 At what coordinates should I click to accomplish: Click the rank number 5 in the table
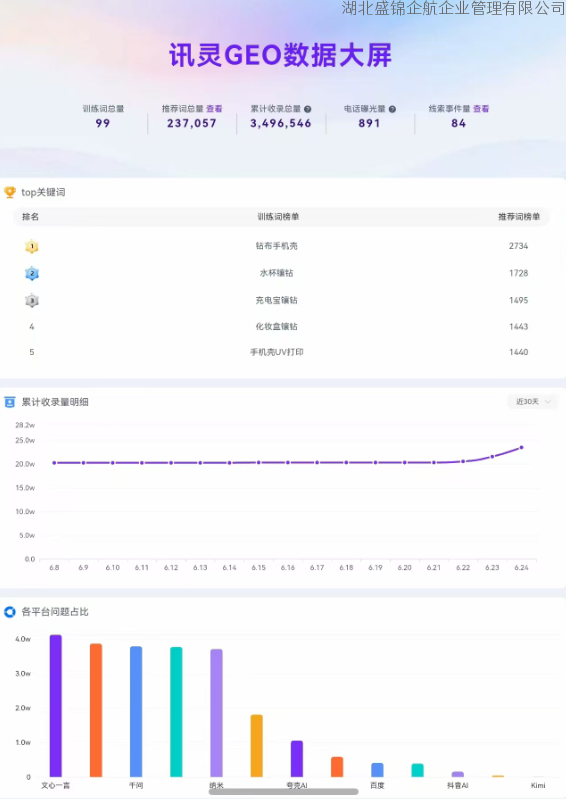click(x=32, y=352)
